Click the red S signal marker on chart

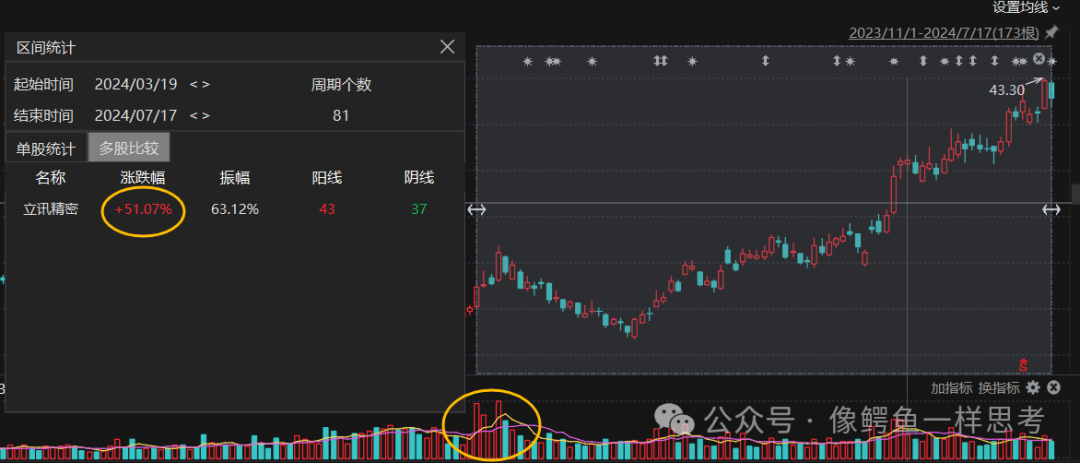[x=1024, y=364]
